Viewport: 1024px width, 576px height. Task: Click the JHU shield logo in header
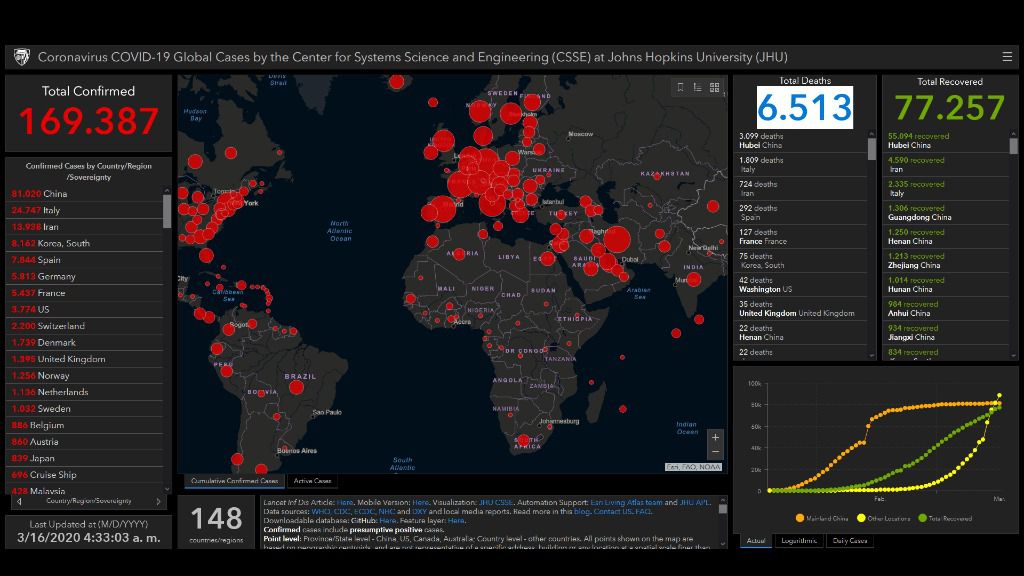[22, 57]
